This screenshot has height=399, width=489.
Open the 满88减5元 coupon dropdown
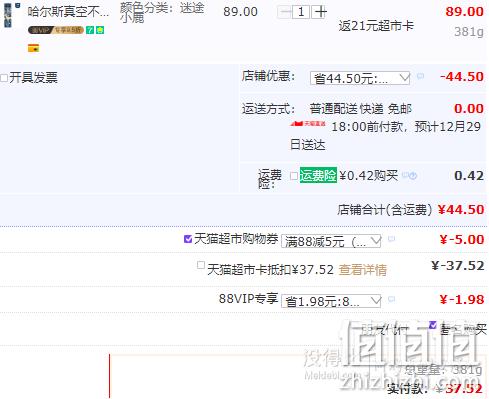click(331, 241)
